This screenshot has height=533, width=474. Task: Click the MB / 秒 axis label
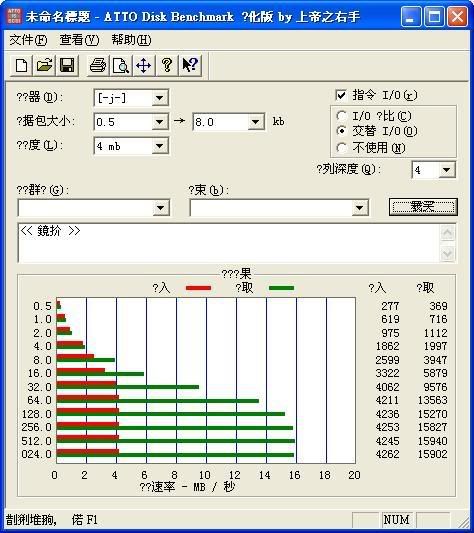[x=214, y=487]
